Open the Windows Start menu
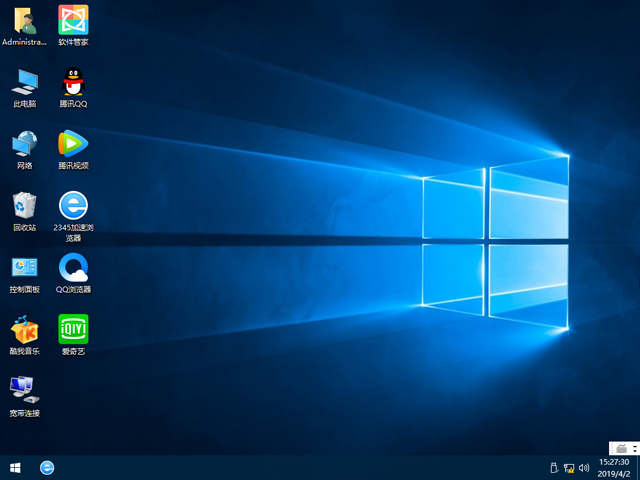Screen dimensions: 640x480 click(x=15, y=467)
